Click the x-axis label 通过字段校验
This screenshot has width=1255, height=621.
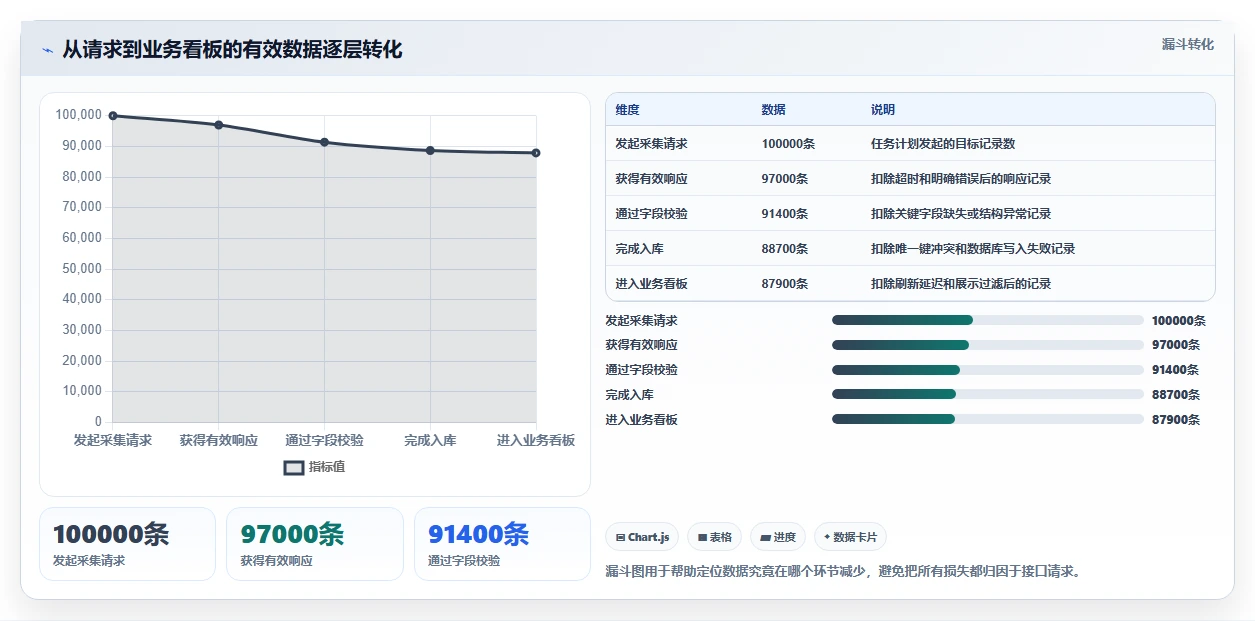pyautogui.click(x=324, y=440)
